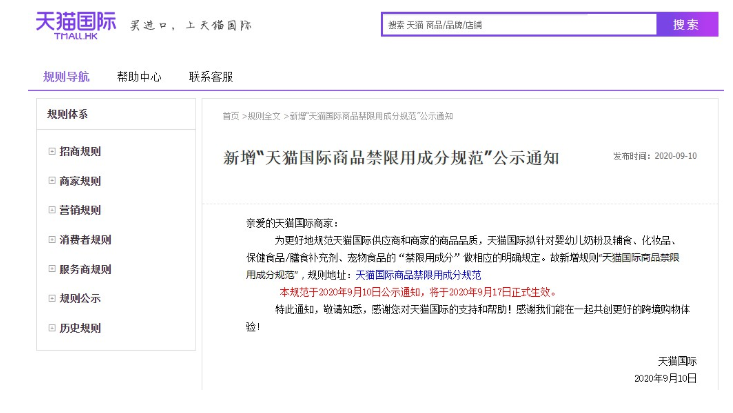Click the red effective-date sentence
This screenshot has height=413, width=733.
(418, 292)
